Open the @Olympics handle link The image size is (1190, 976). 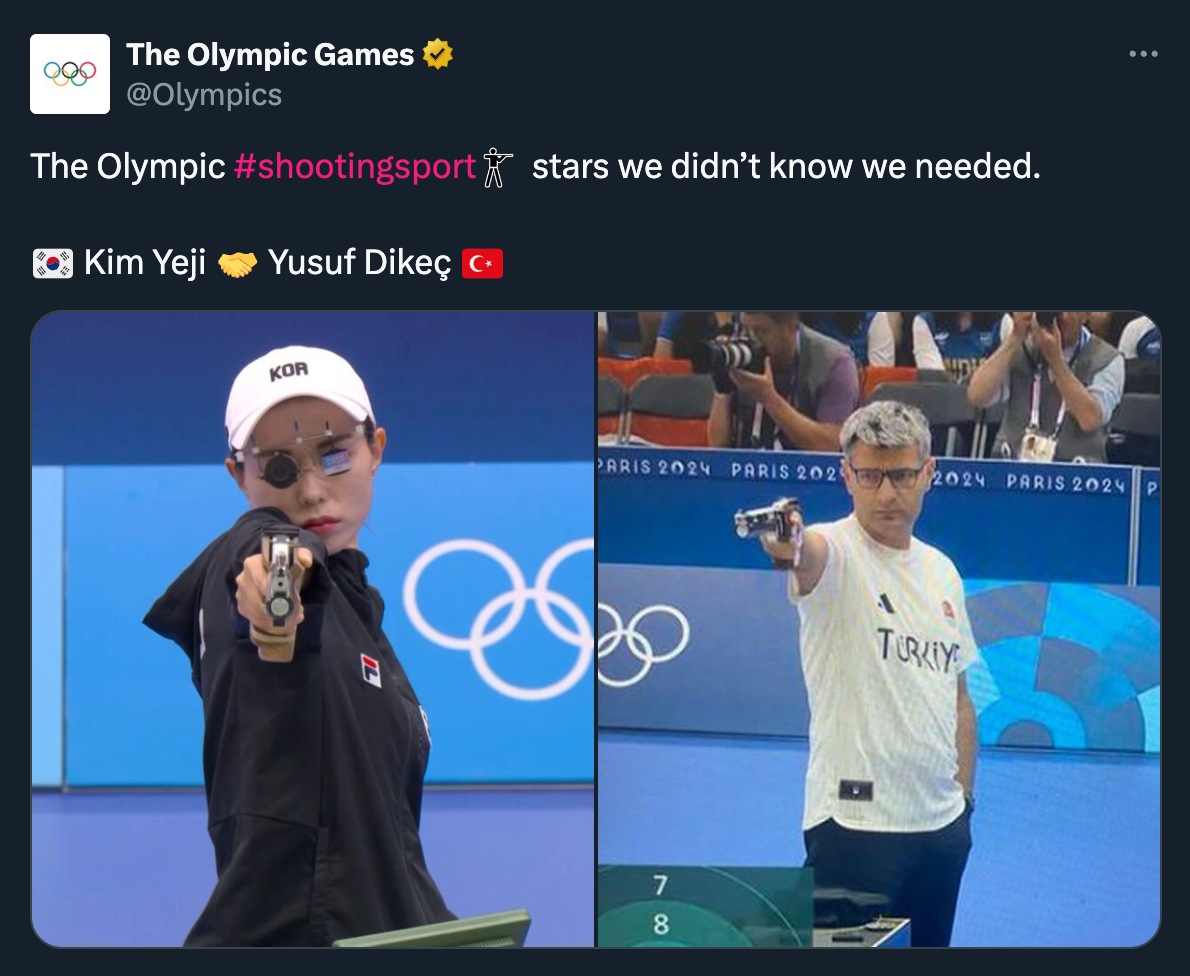[x=204, y=95]
